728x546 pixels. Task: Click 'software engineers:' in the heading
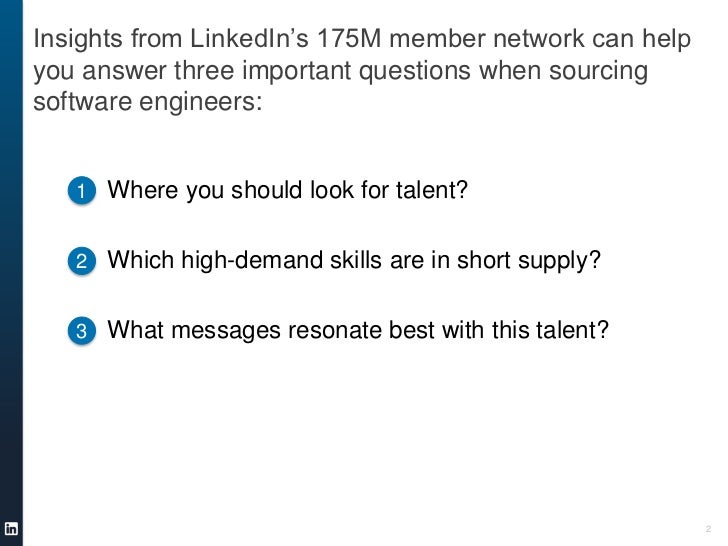148,101
